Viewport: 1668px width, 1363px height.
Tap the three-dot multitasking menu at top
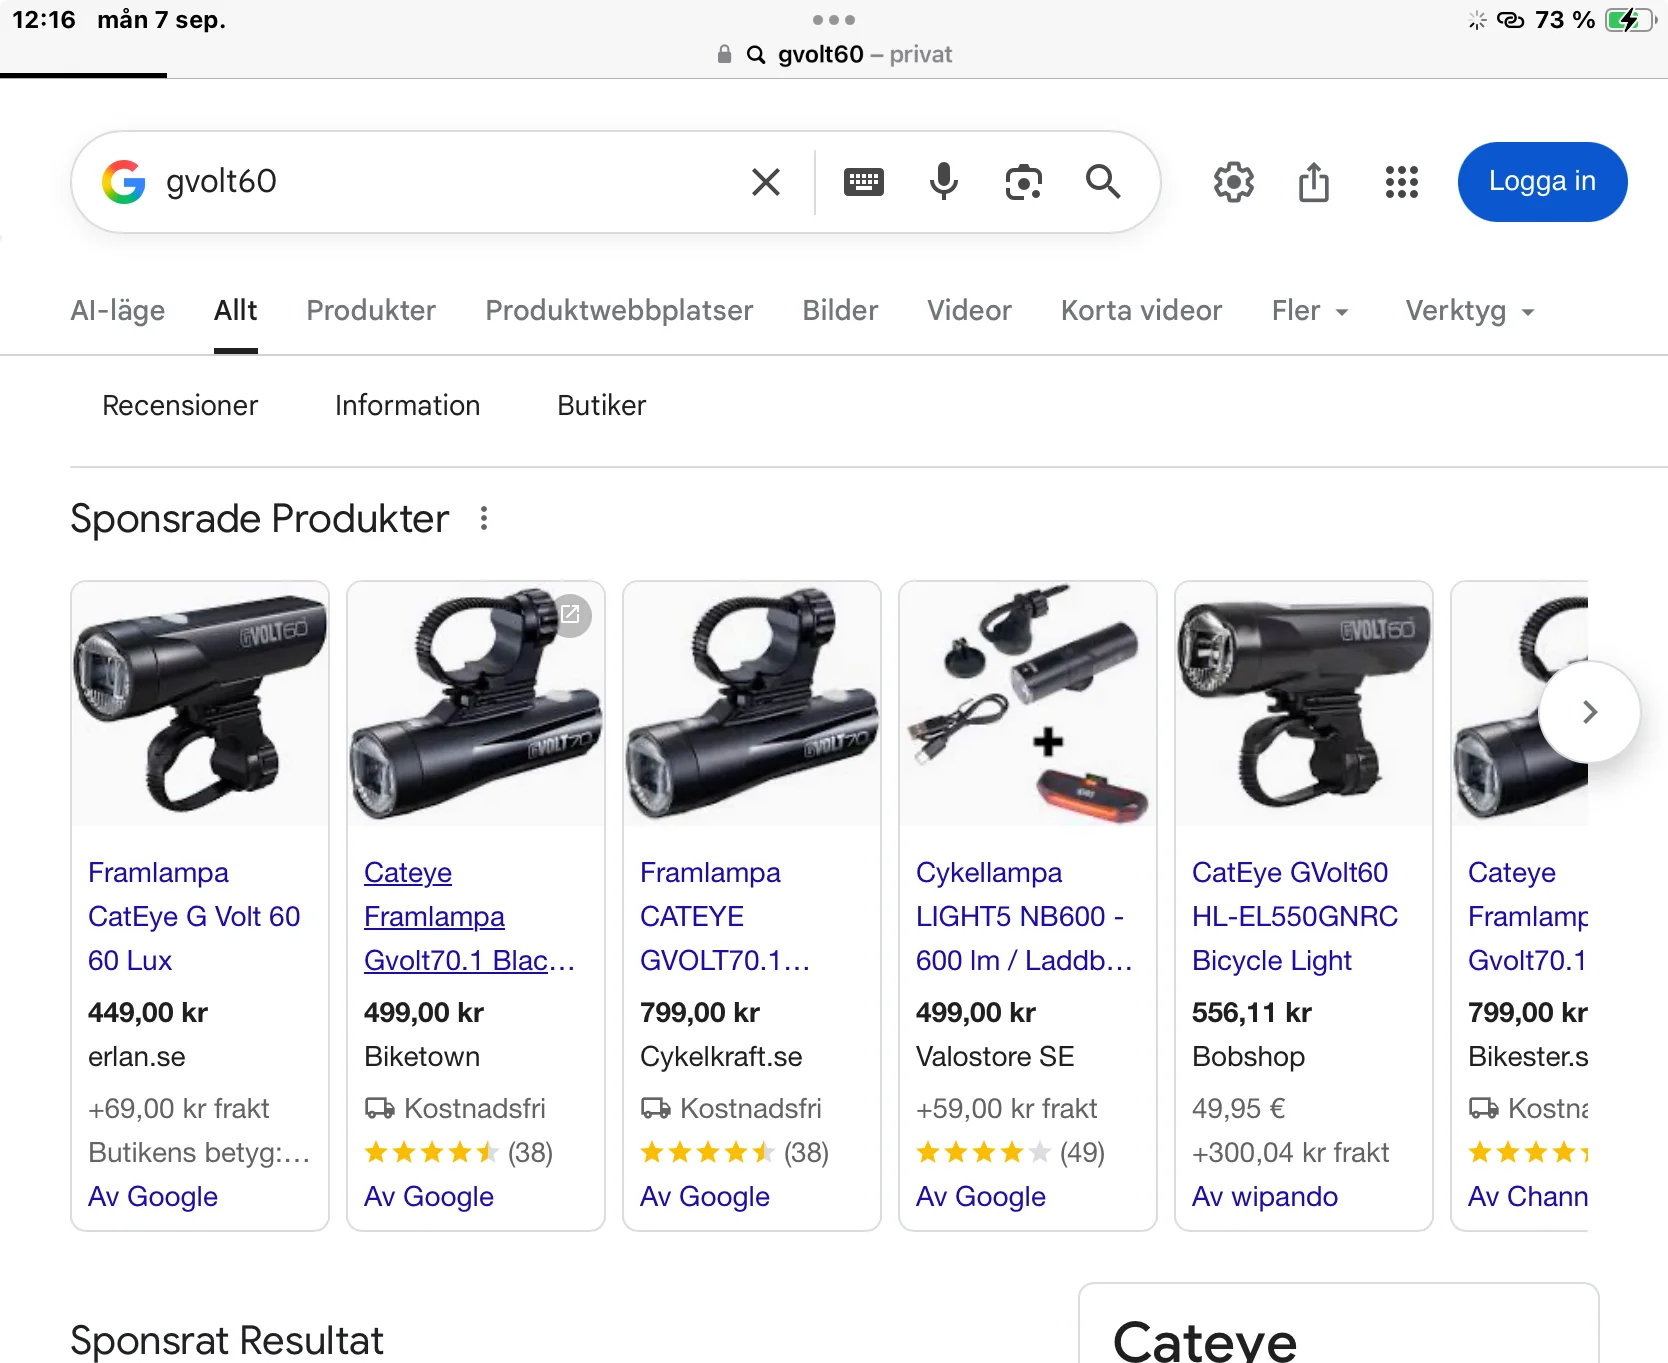(834, 20)
